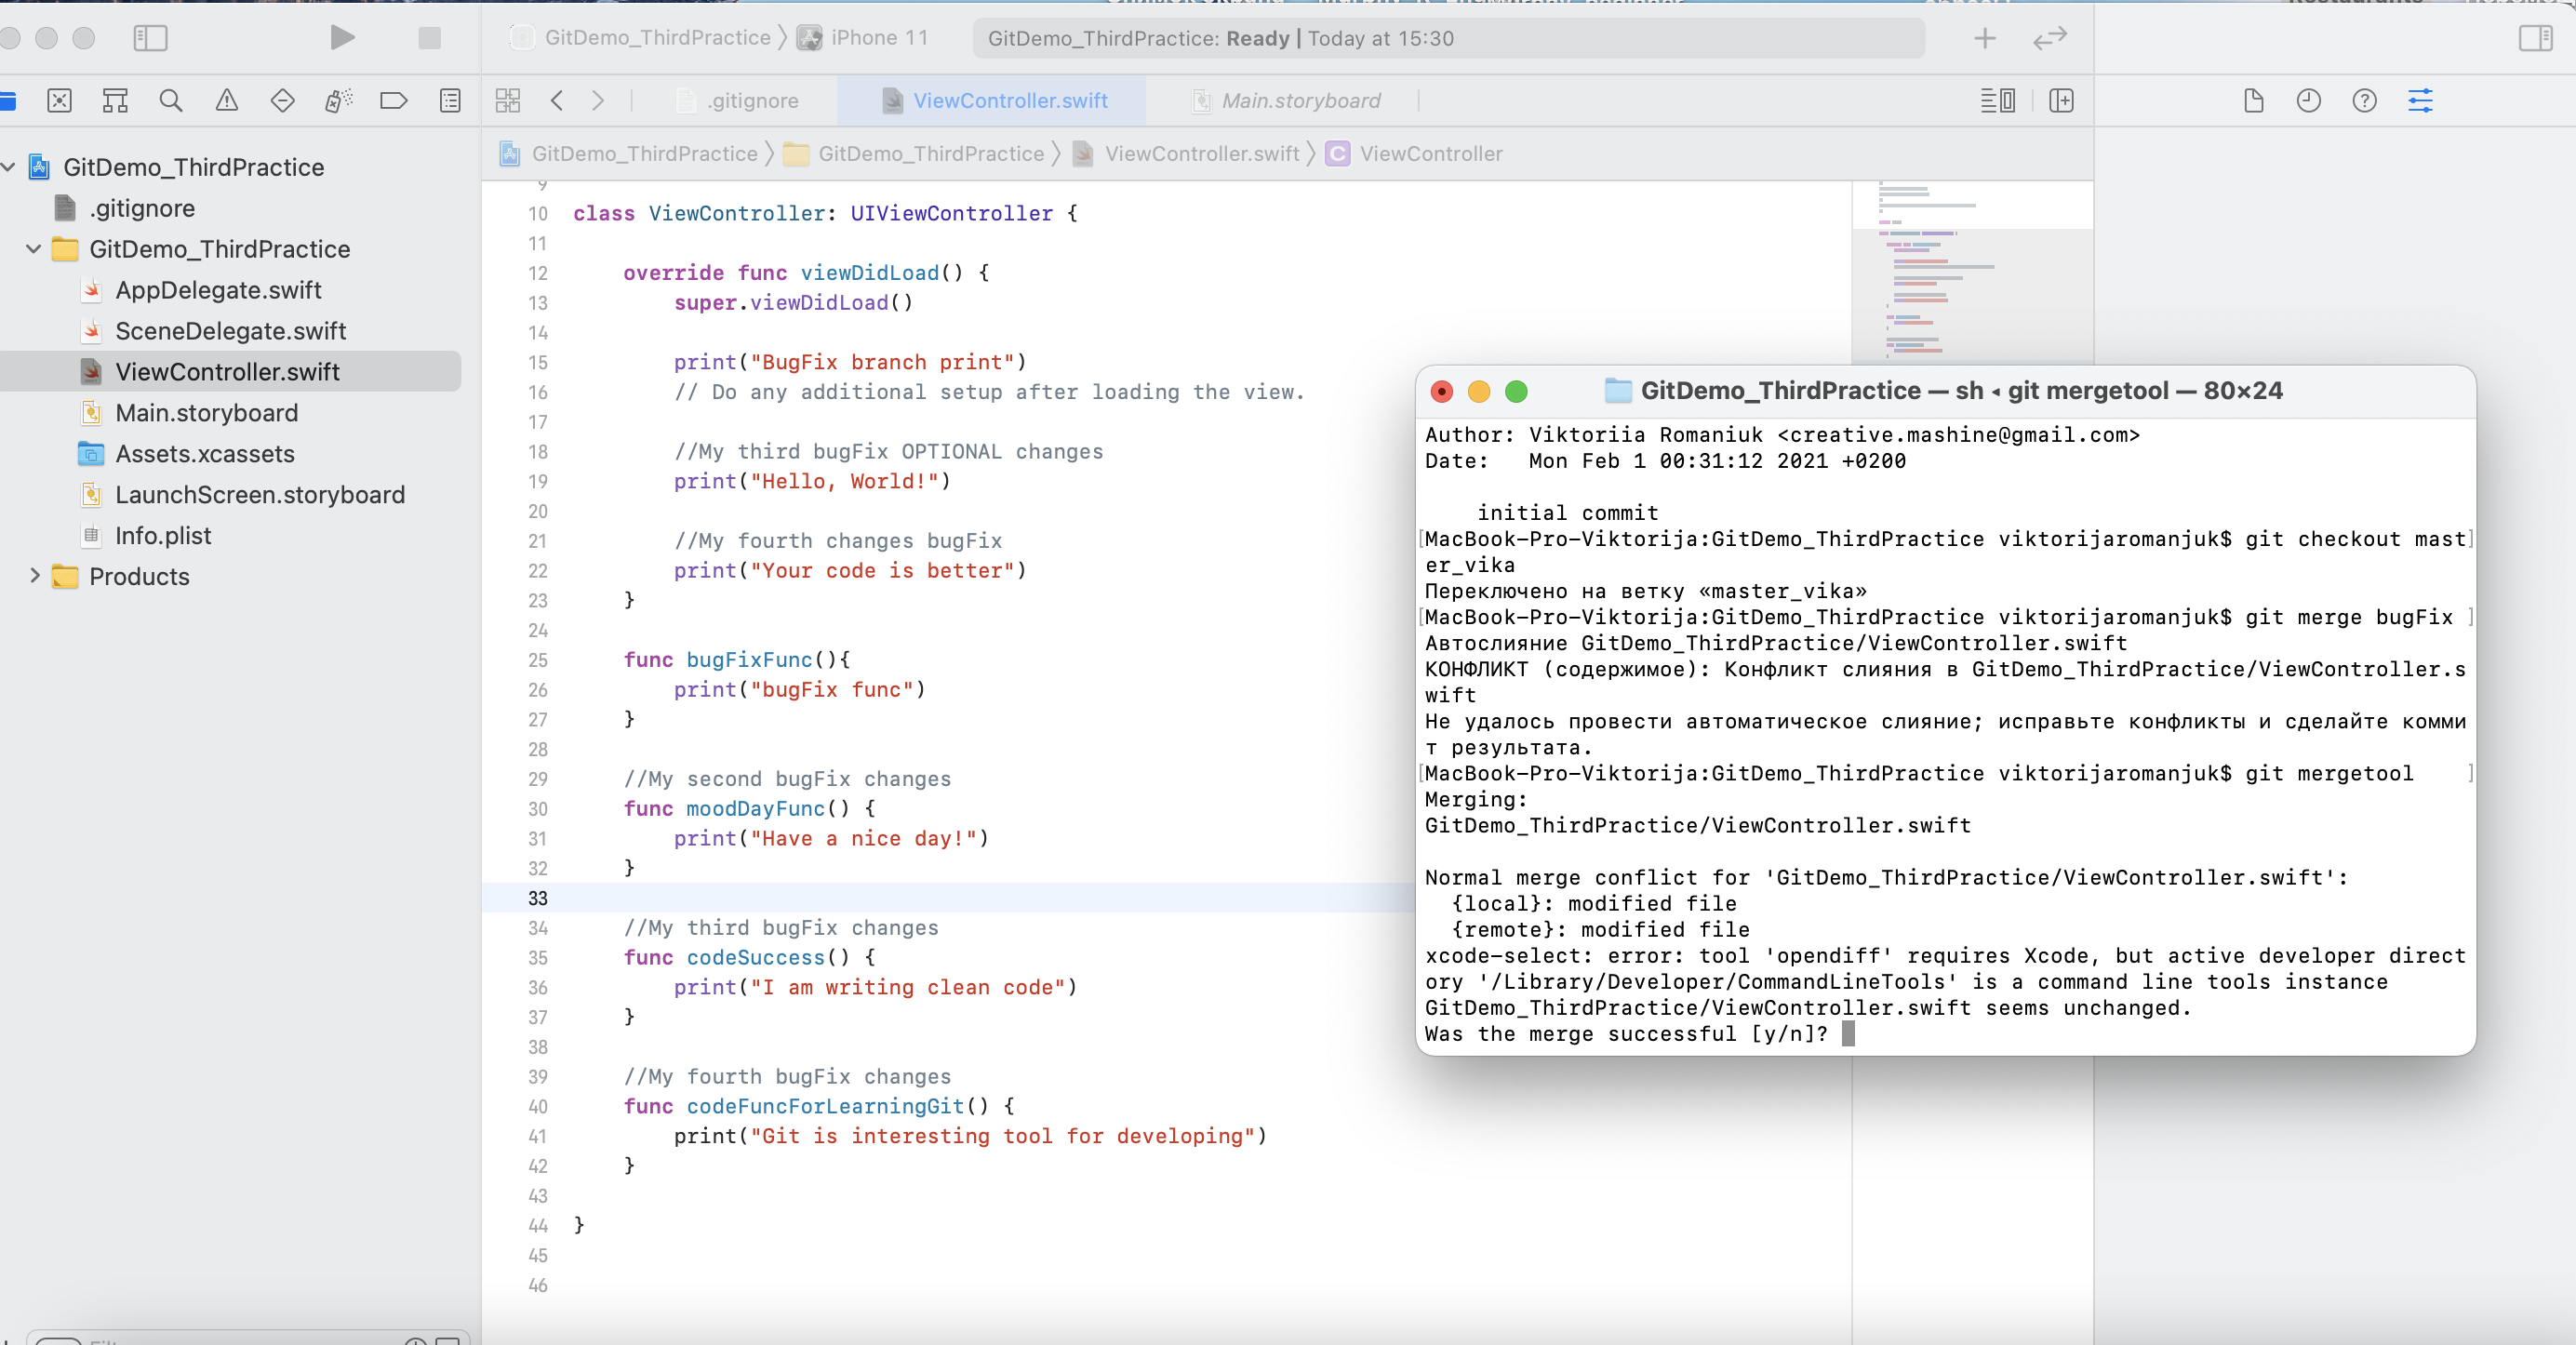Open the test navigator diamond icon

pos(283,100)
